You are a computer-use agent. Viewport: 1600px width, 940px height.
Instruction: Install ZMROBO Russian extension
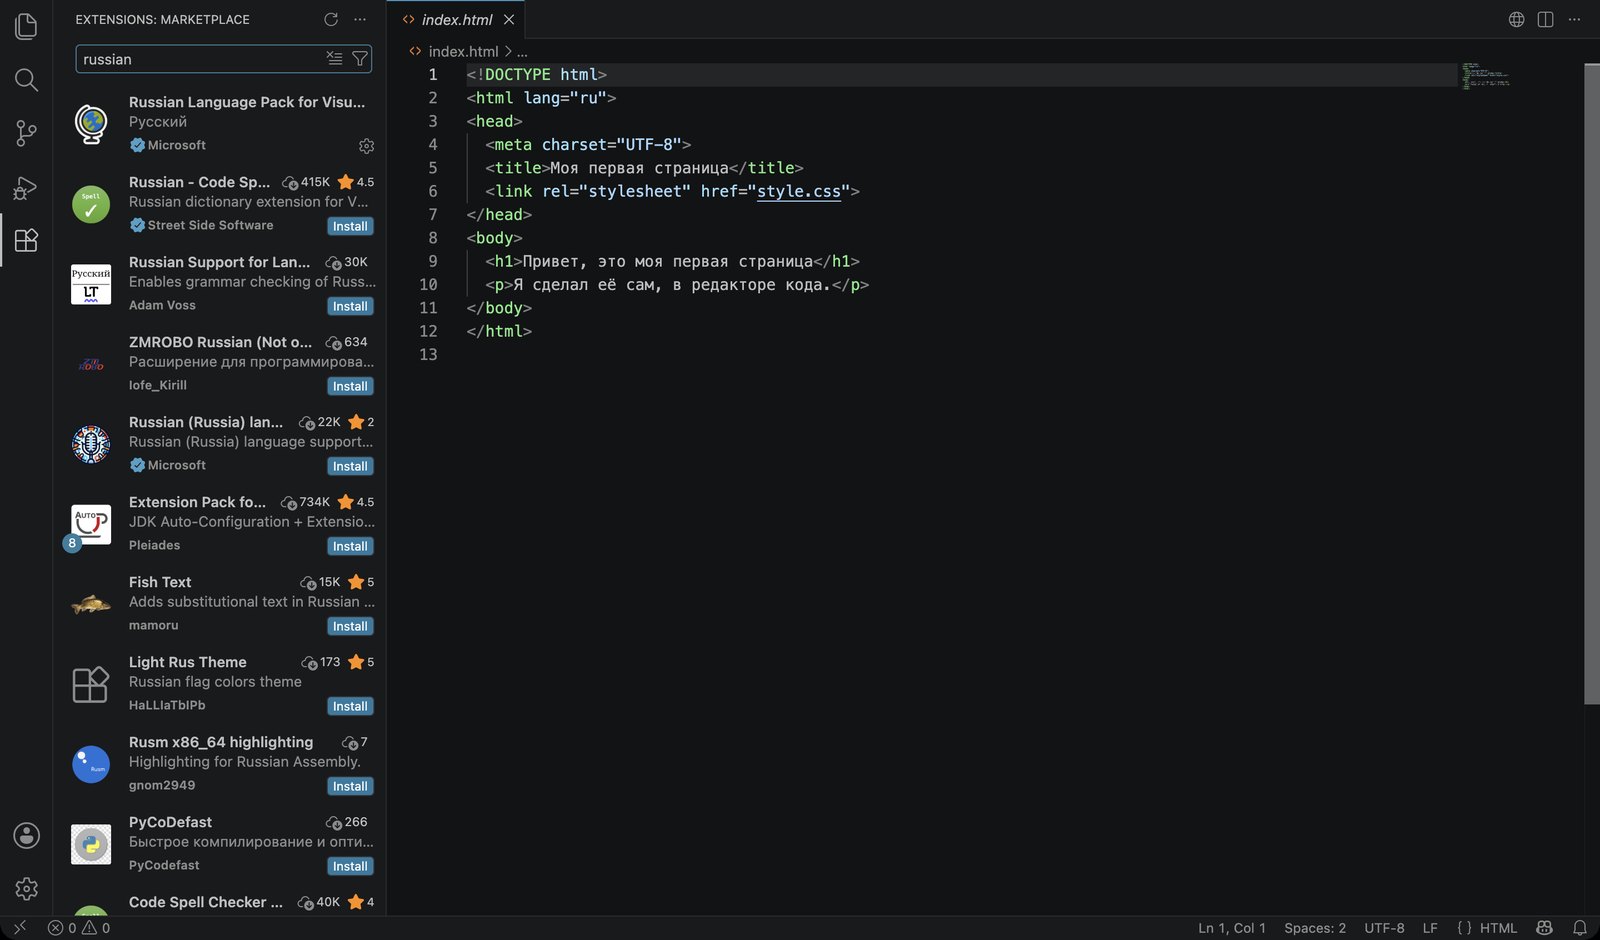pos(350,386)
